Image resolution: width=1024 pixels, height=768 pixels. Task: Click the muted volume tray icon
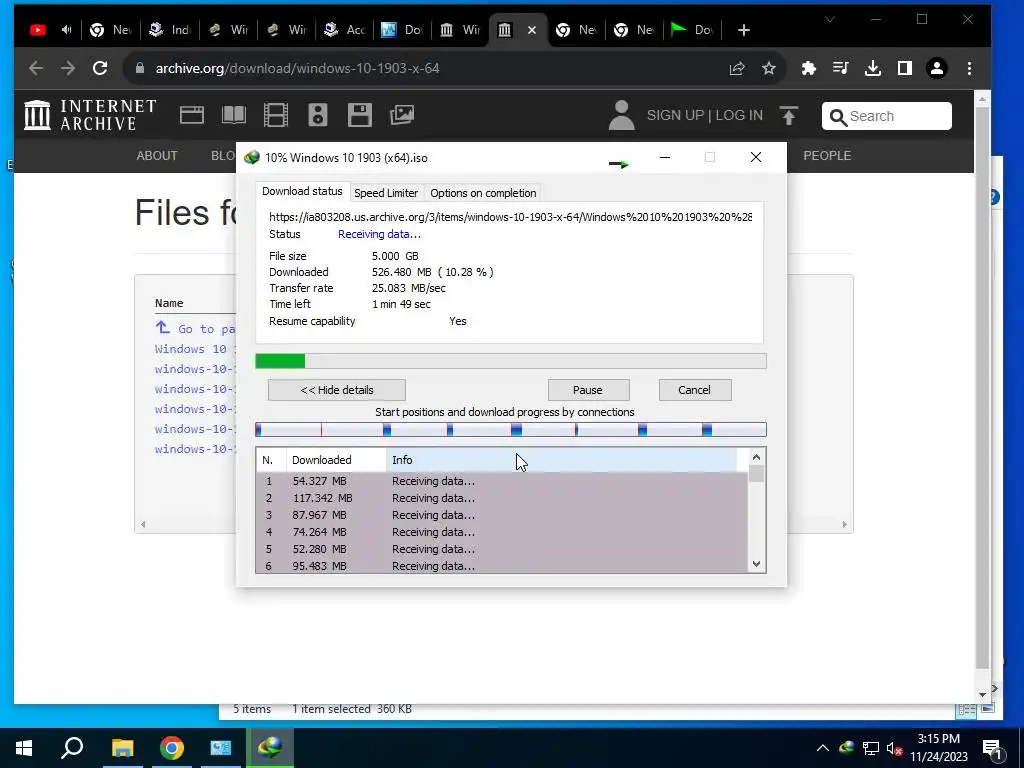point(894,748)
